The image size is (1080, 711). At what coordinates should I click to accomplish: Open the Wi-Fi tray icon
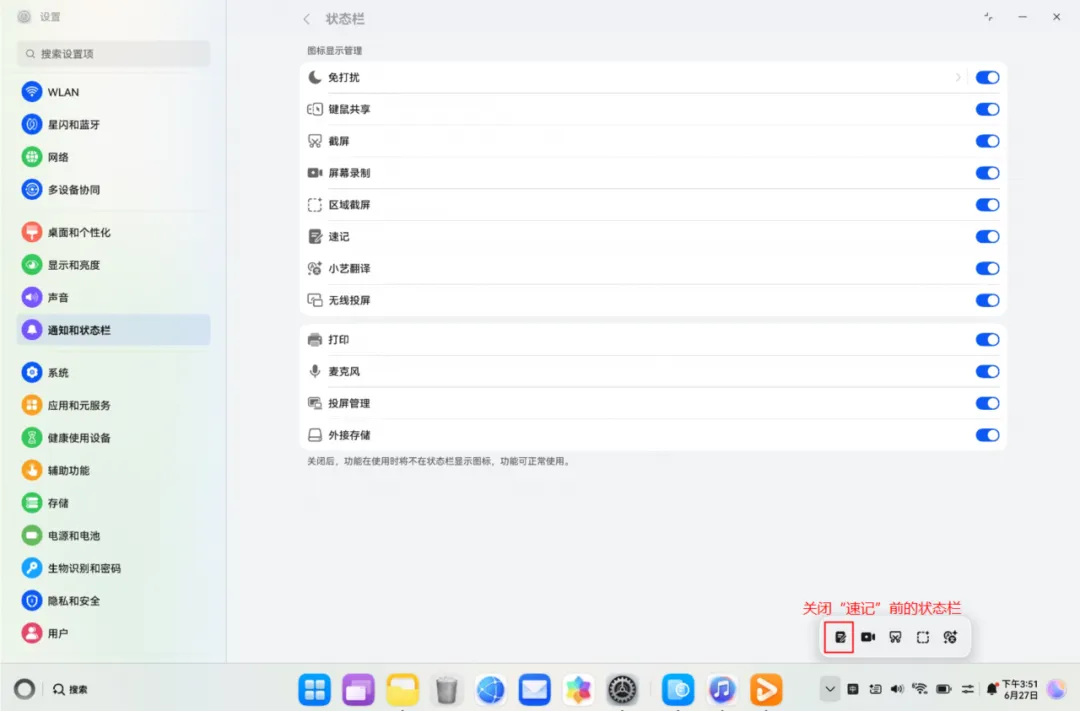tap(920, 689)
